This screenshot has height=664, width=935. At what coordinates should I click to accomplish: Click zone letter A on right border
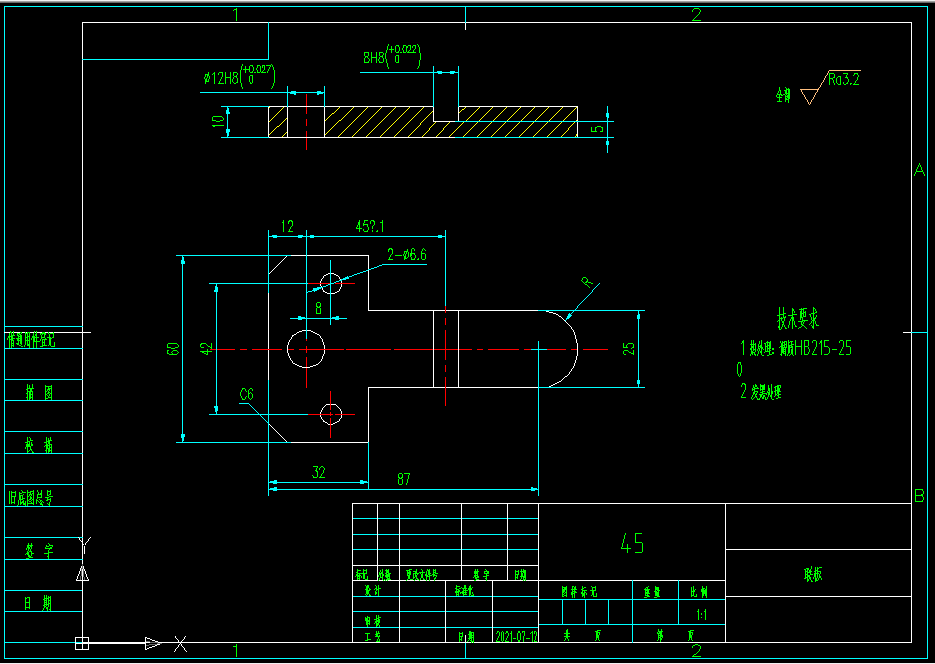(920, 170)
